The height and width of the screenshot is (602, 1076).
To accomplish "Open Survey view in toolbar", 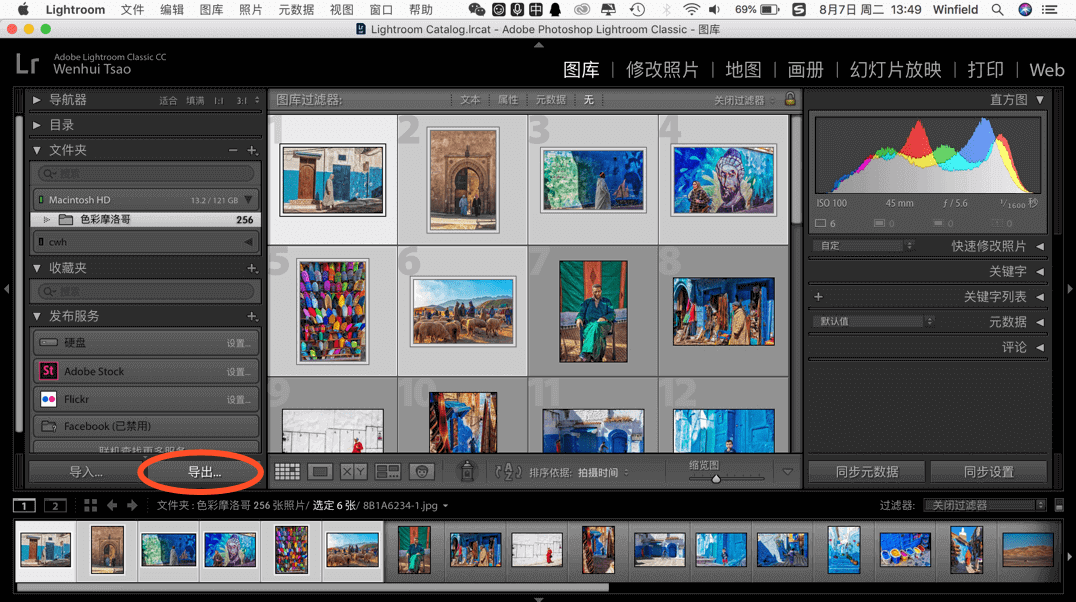I will click(387, 472).
